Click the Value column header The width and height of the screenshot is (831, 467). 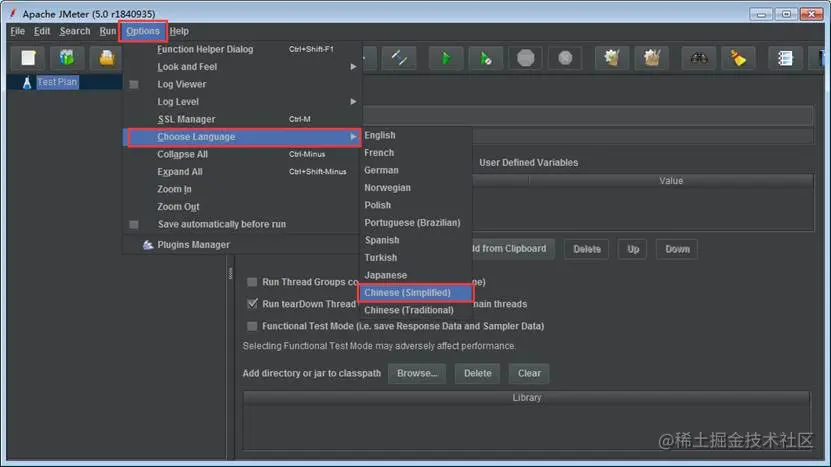pyautogui.click(x=671, y=181)
